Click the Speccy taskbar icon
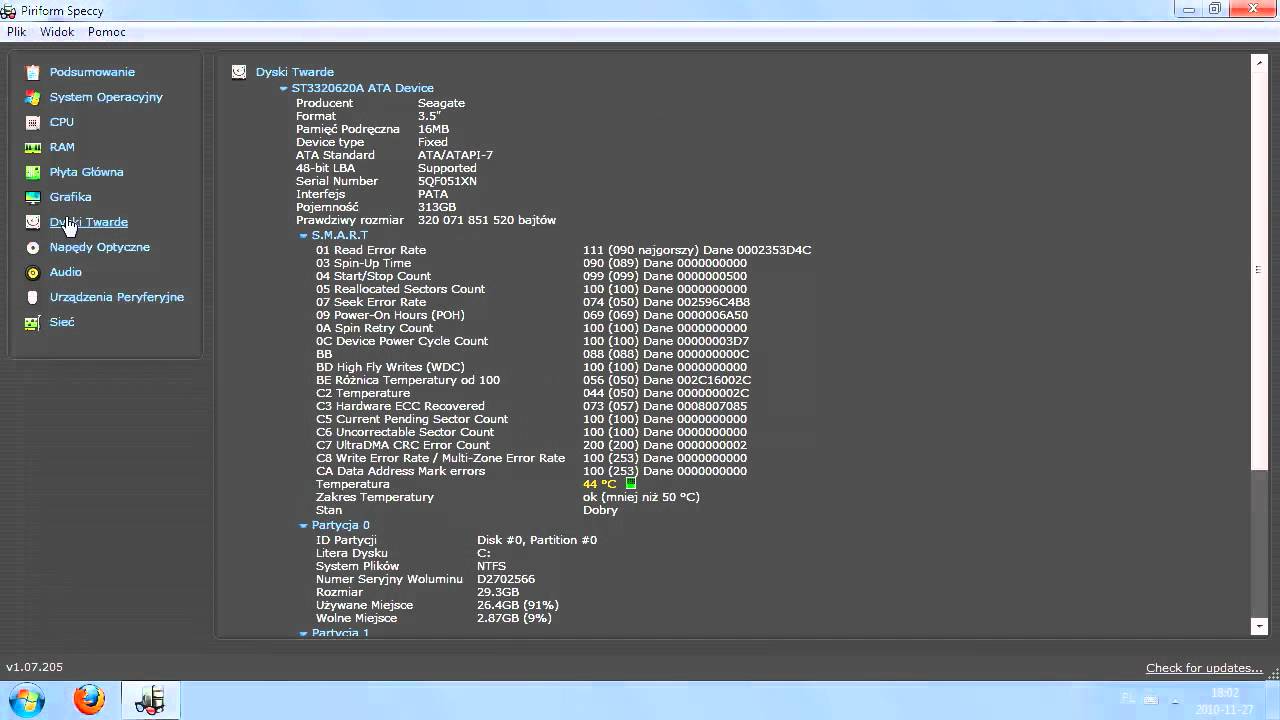 (x=150, y=700)
